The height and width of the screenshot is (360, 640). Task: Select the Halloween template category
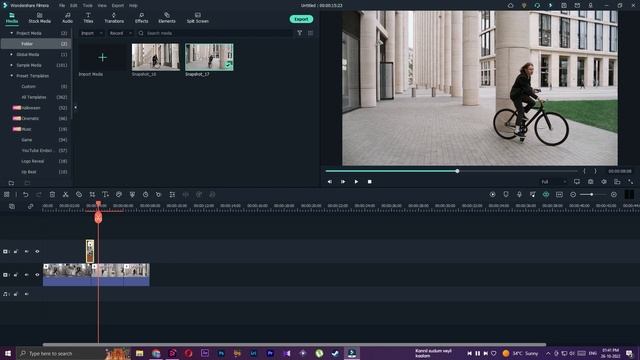pyautogui.click(x=31, y=108)
